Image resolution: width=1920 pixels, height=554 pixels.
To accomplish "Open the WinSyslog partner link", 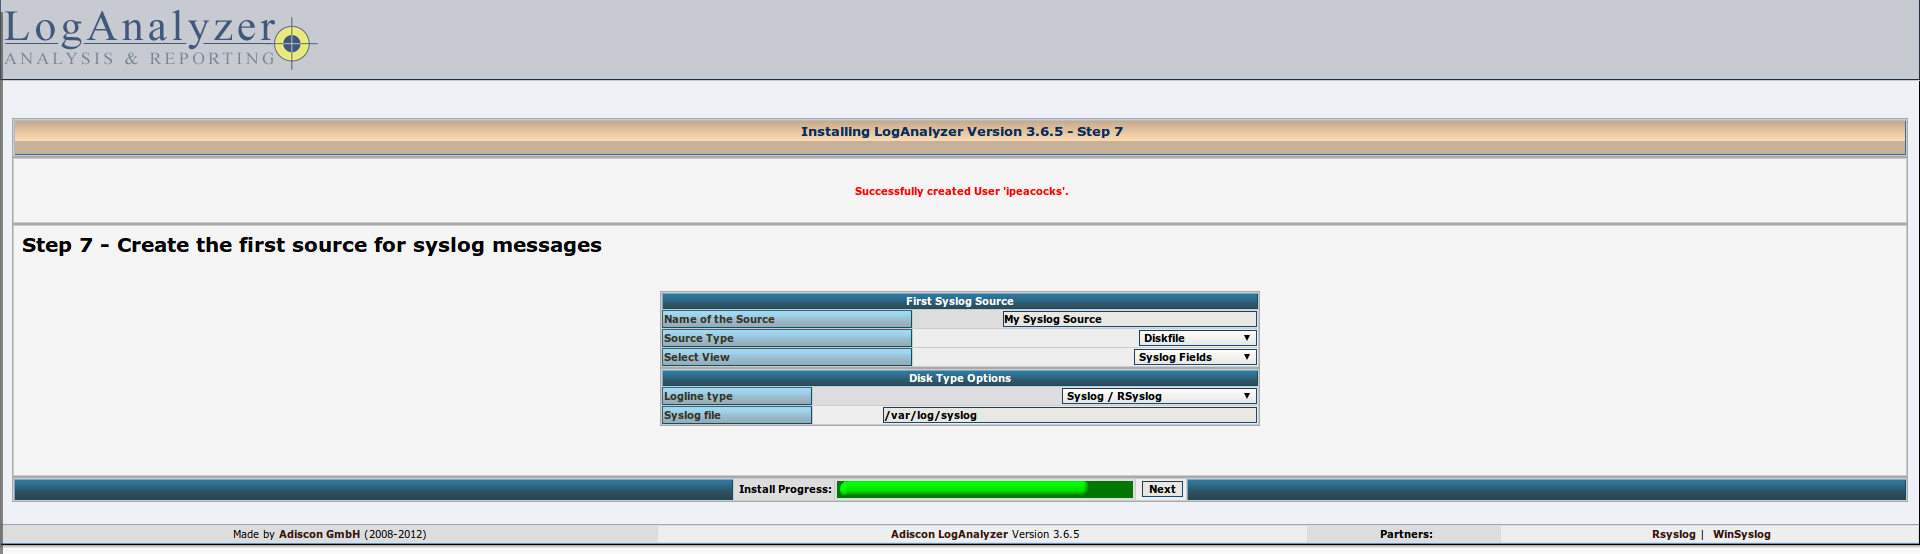I will point(1741,534).
